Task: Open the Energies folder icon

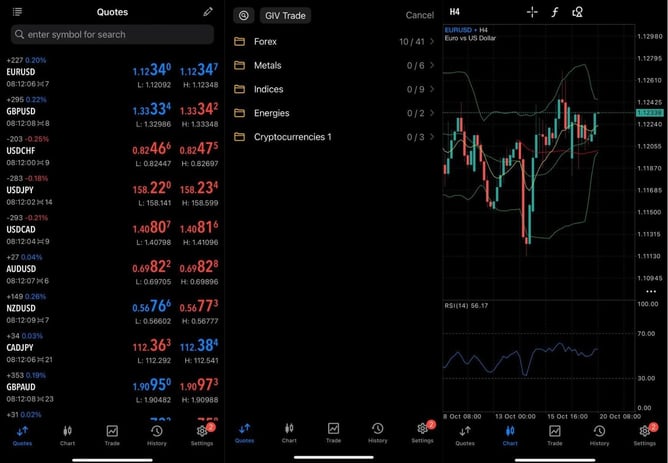Action: 239,113
